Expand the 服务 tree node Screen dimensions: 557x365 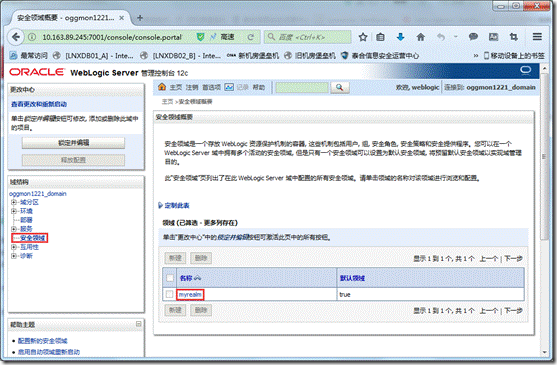pyautogui.click(x=13, y=229)
